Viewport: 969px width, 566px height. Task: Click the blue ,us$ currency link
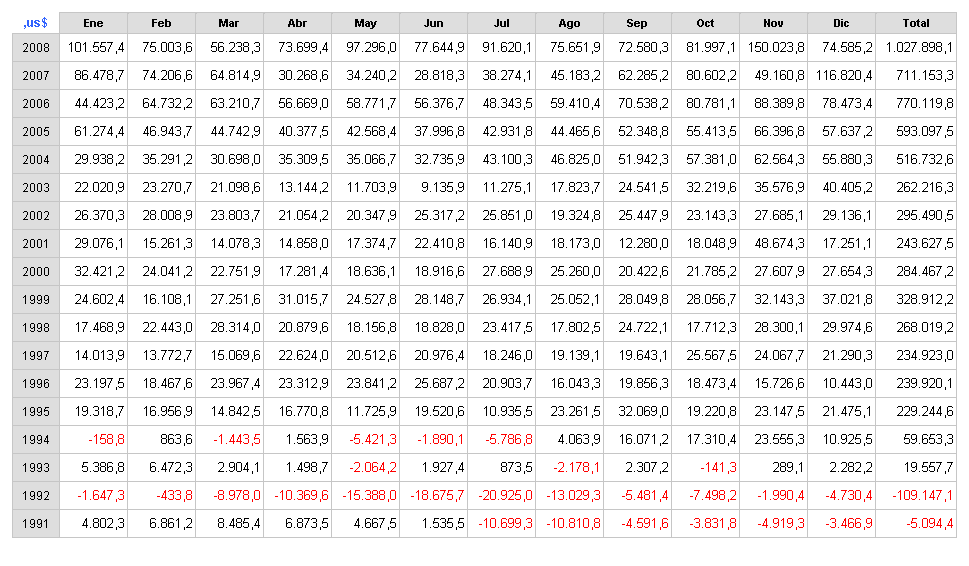click(35, 23)
